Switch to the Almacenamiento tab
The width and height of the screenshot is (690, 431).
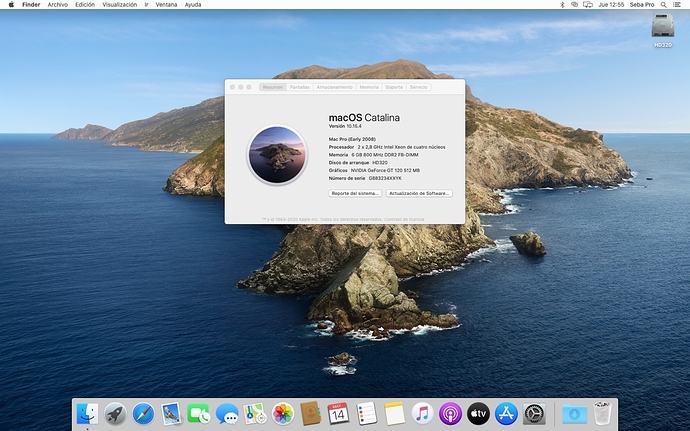tap(334, 87)
